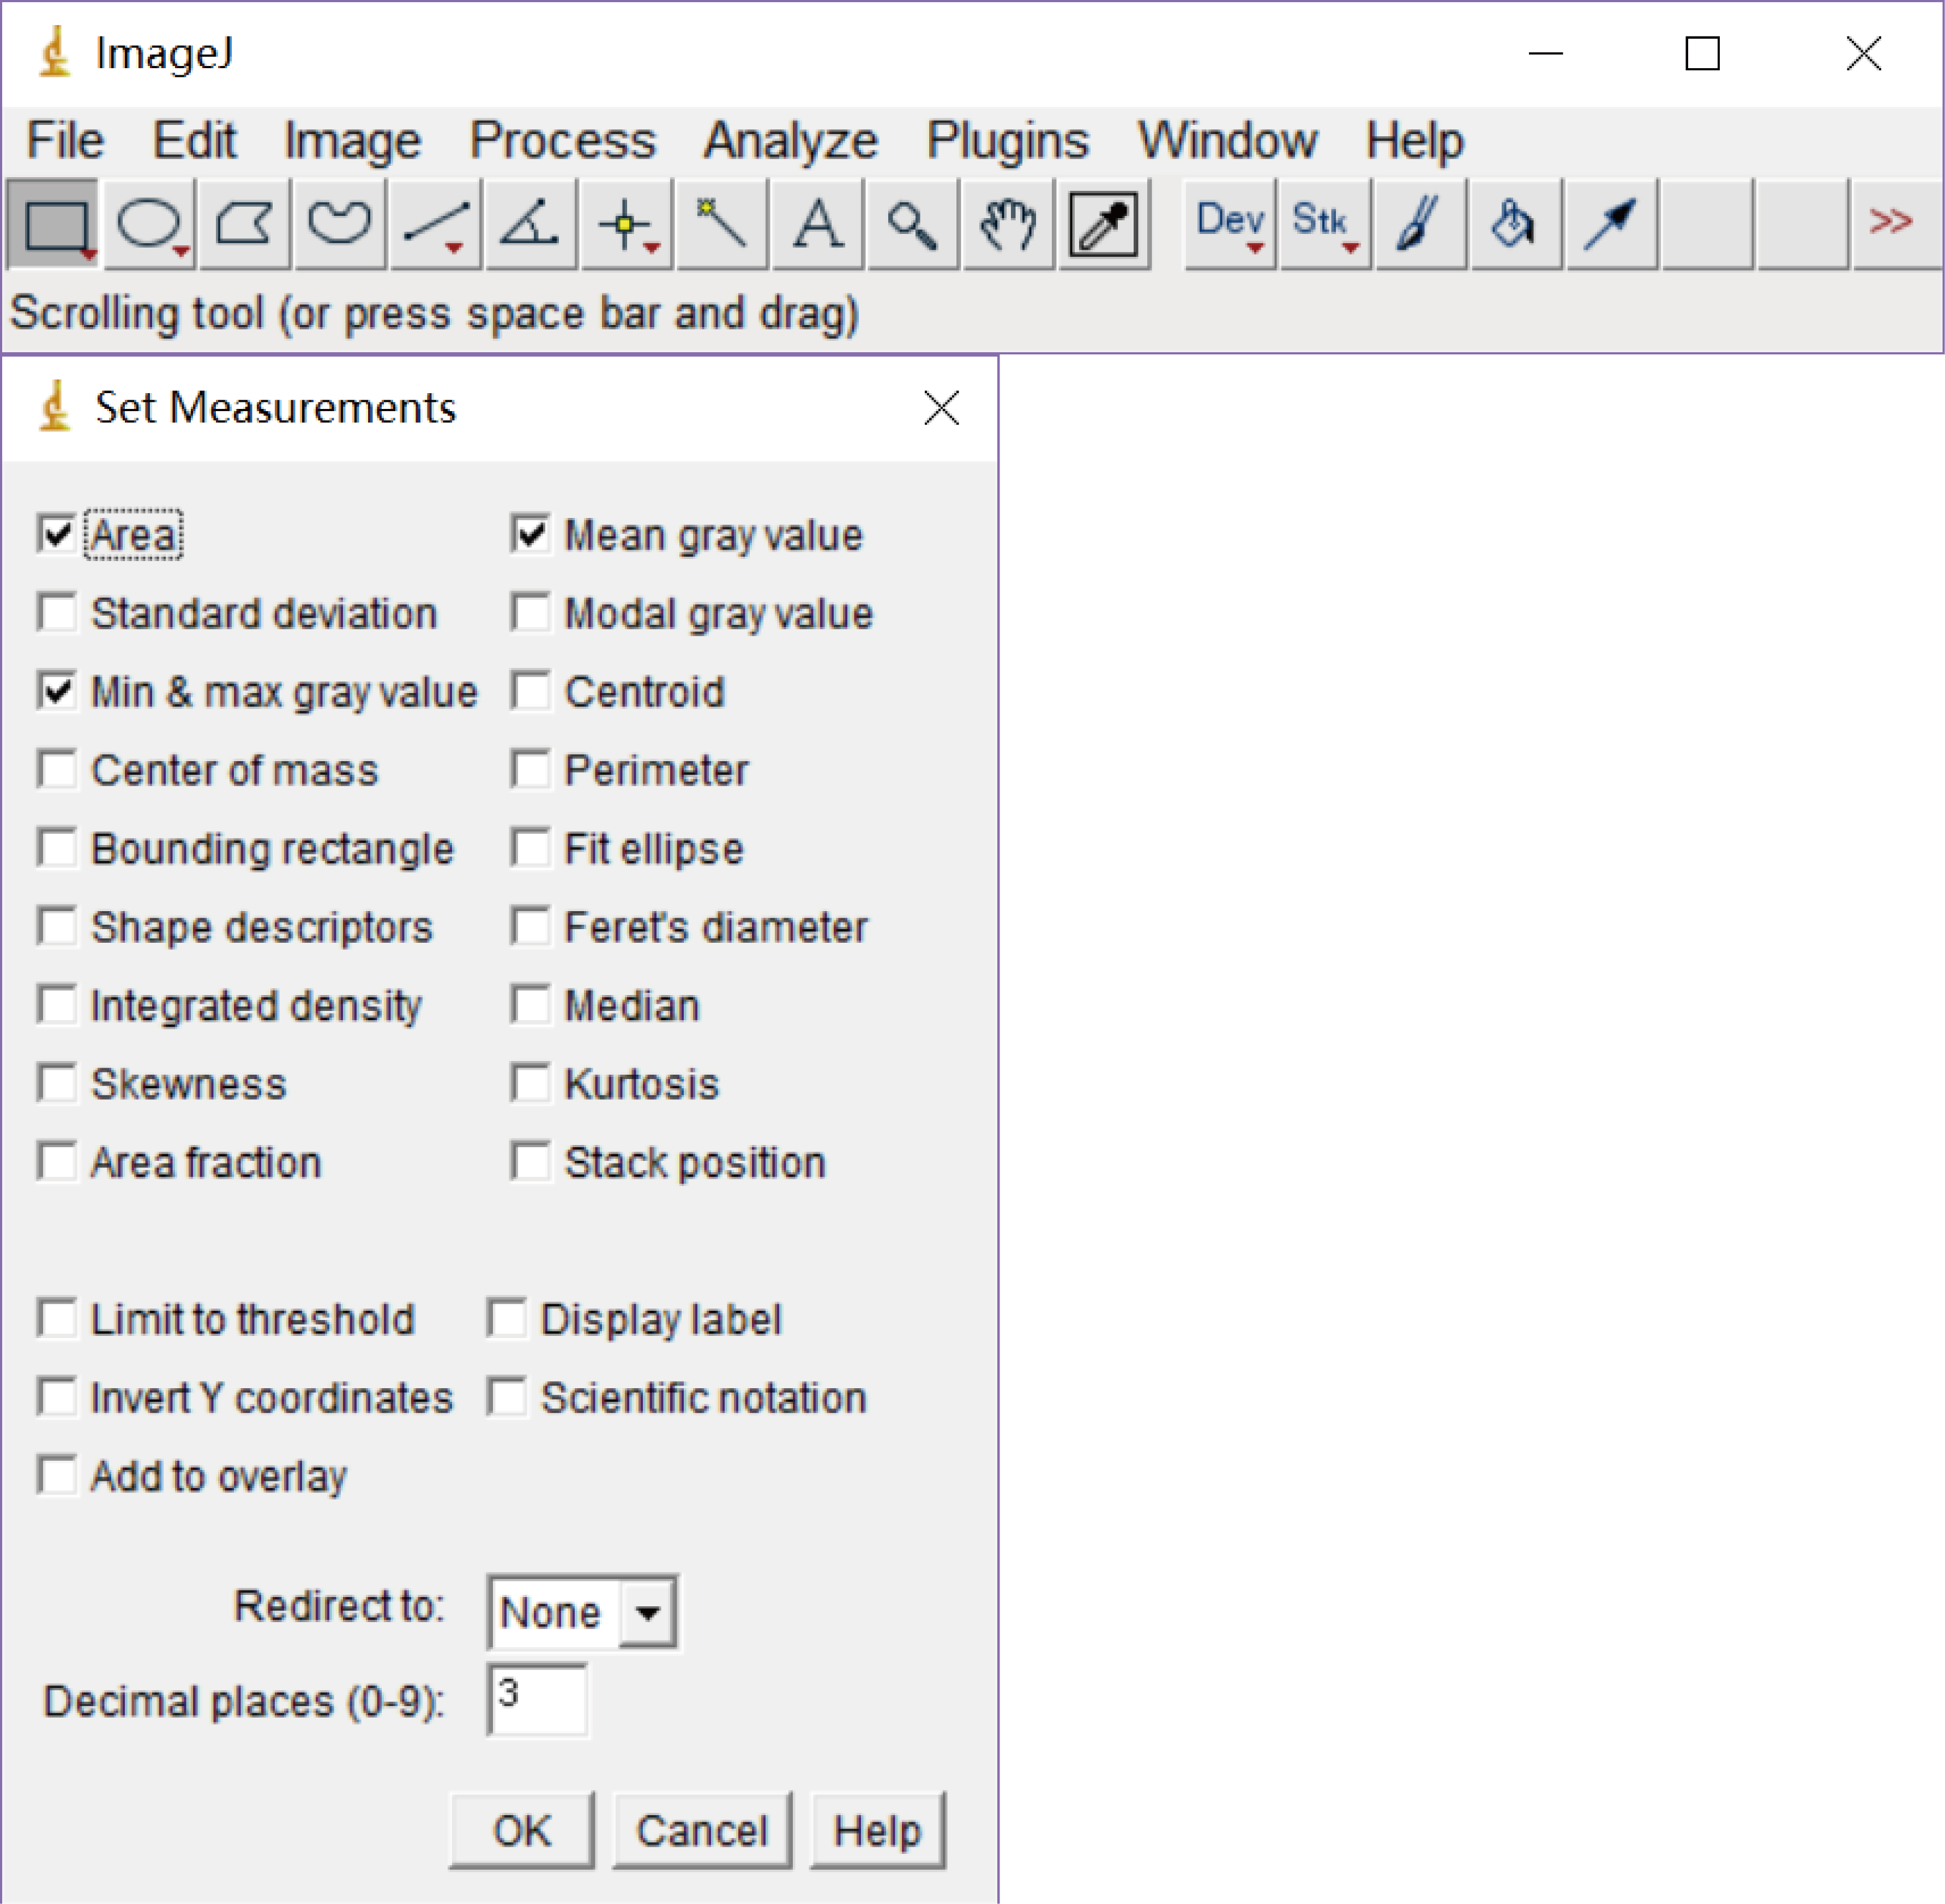Enable Bounding rectangle
This screenshot has width=1945, height=1904.
point(57,848)
